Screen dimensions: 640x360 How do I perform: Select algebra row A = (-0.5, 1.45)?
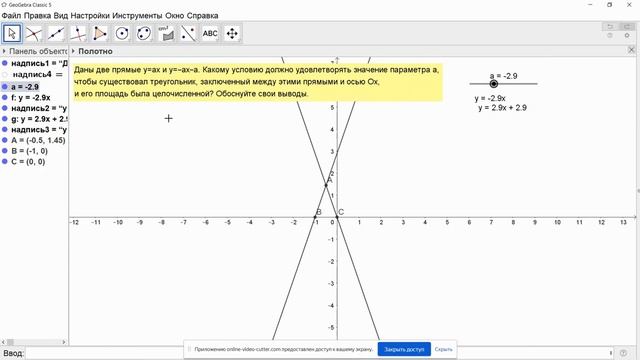tap(38, 140)
